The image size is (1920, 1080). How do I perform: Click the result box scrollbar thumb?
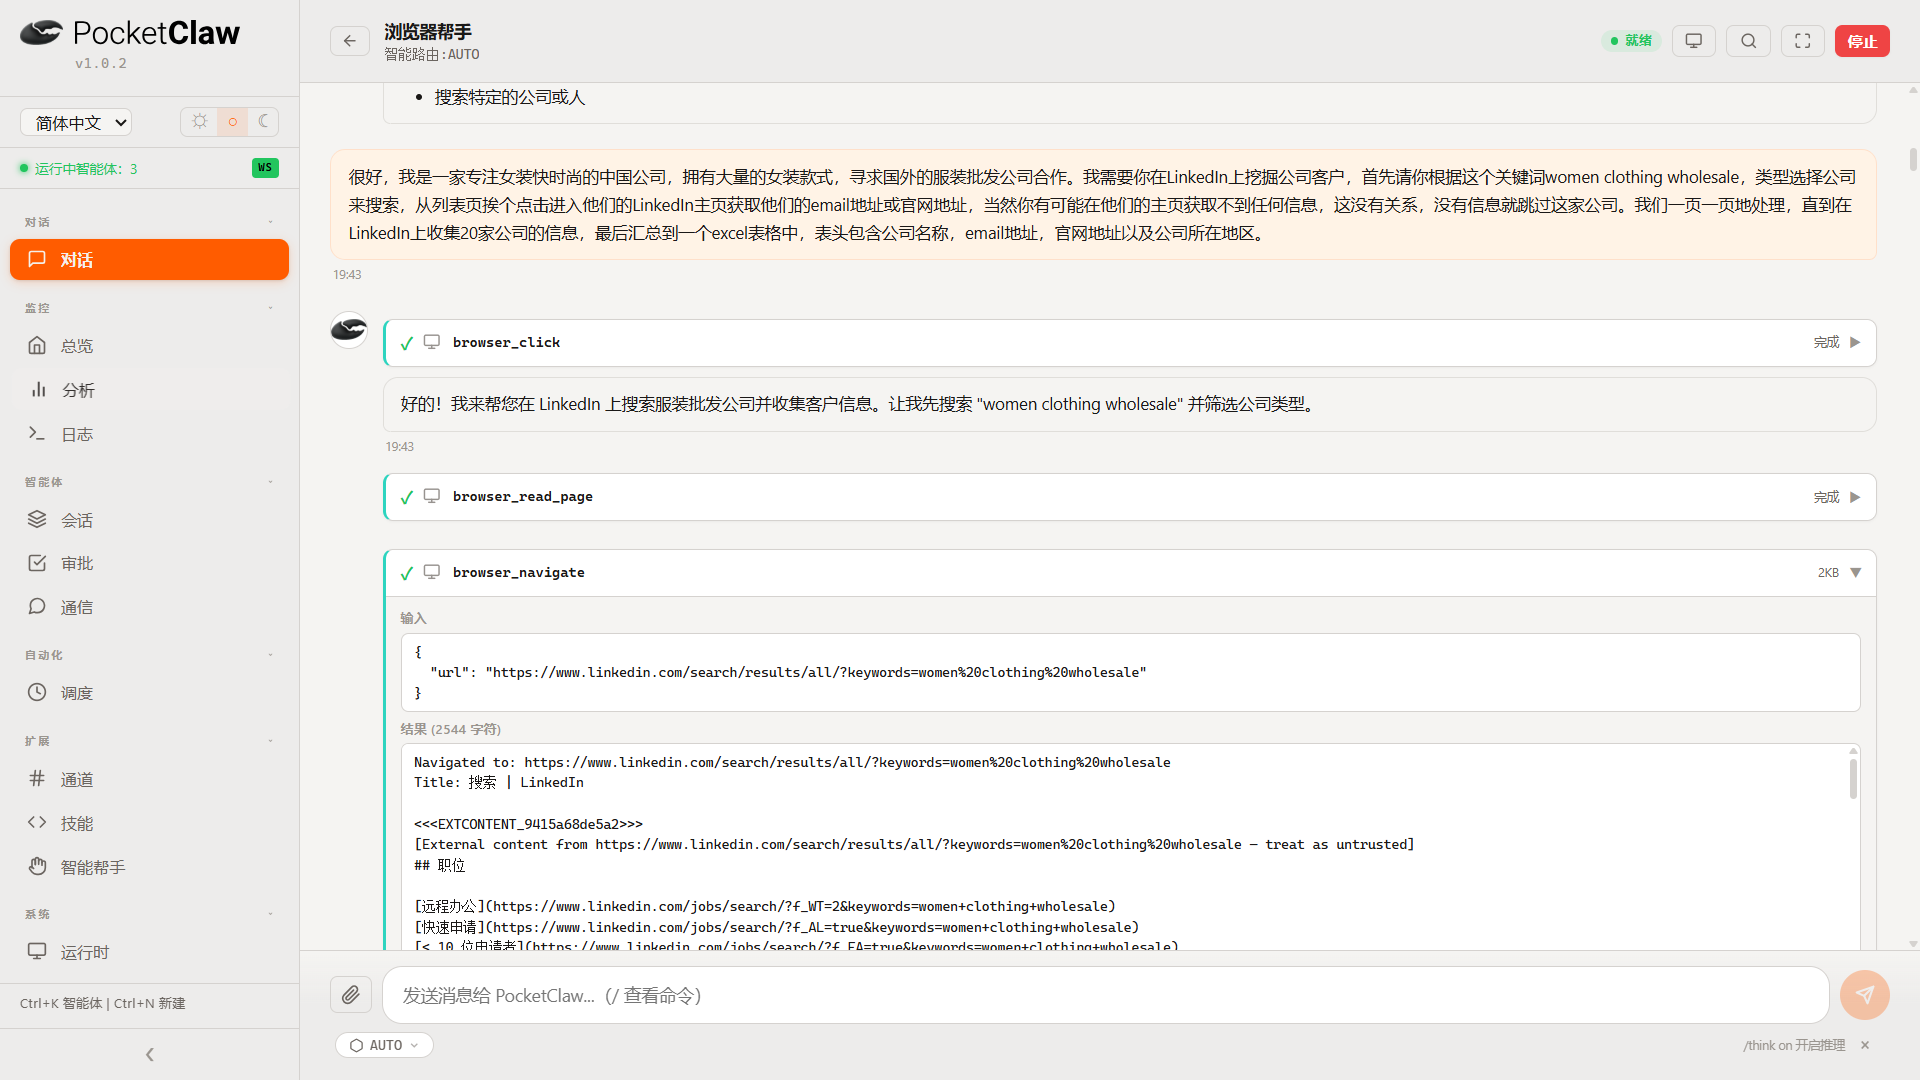tap(1853, 779)
